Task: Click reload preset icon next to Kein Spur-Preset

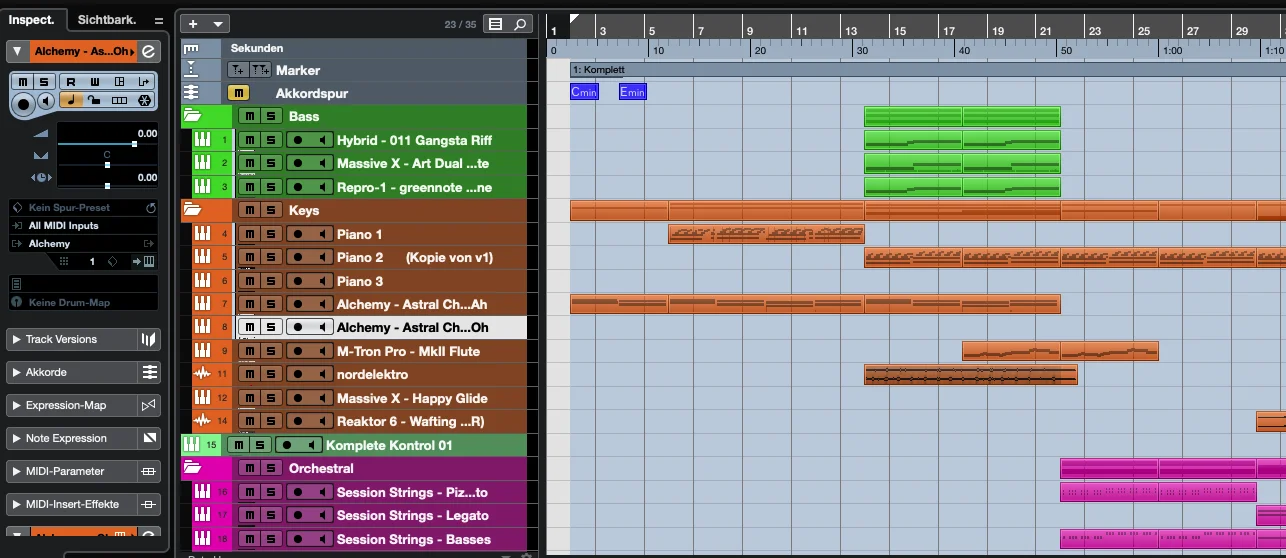Action: [151, 208]
